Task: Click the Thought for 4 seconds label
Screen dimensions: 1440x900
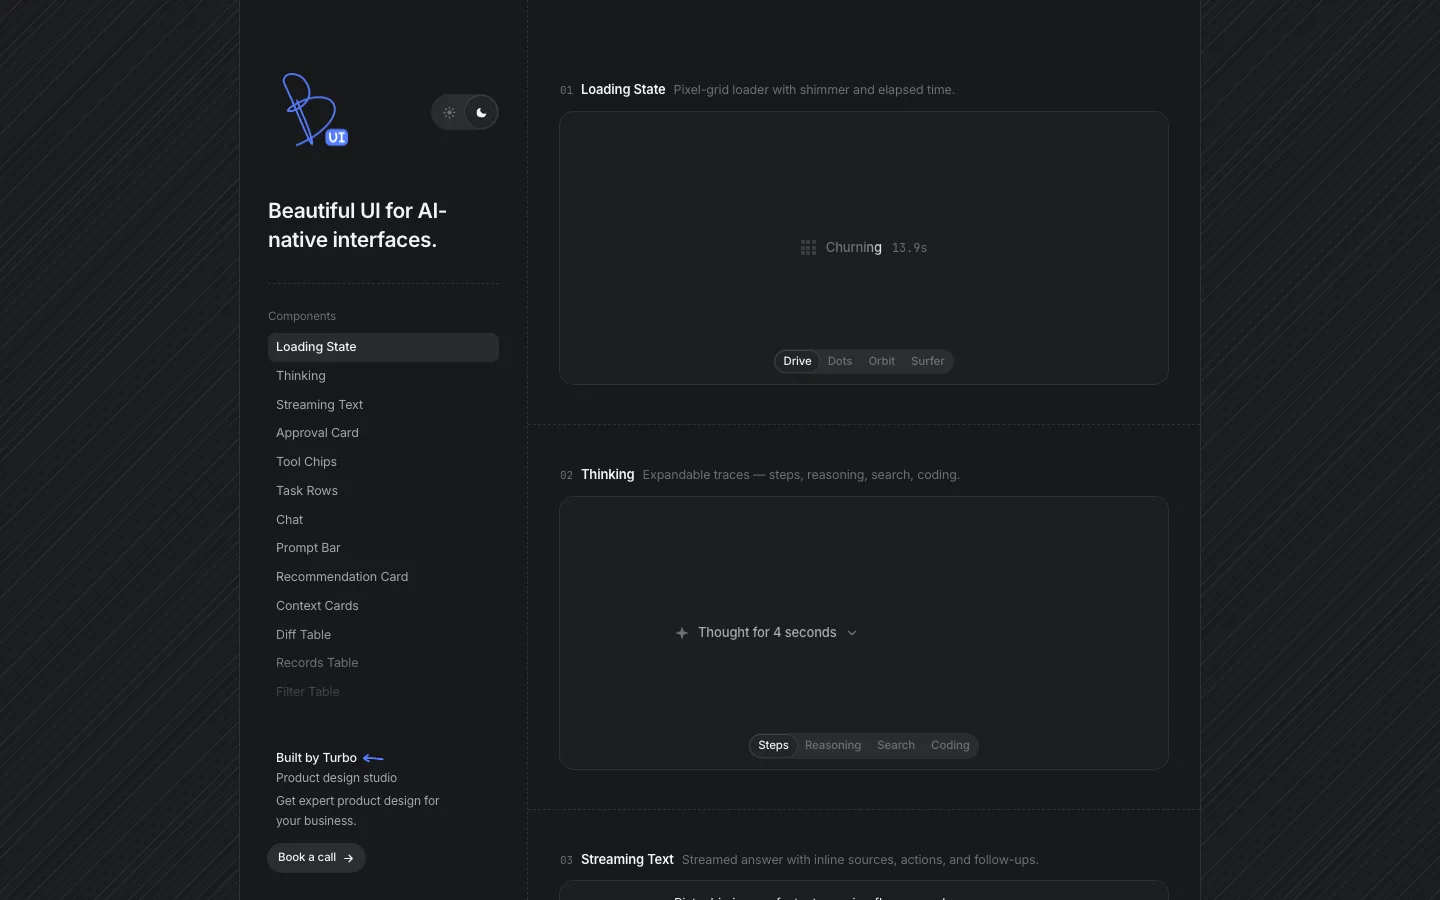Action: click(x=767, y=633)
